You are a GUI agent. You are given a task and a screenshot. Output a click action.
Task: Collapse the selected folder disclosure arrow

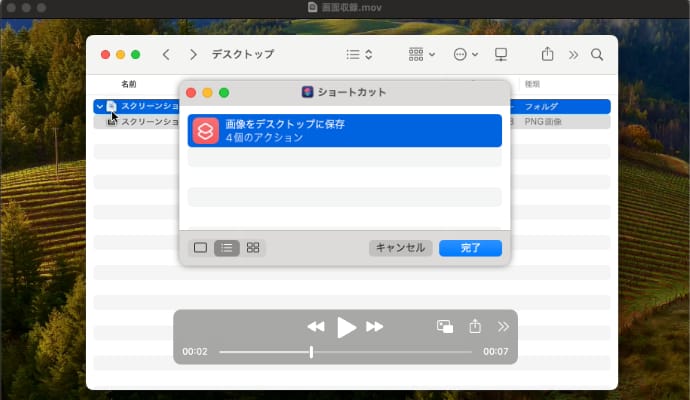[99, 106]
